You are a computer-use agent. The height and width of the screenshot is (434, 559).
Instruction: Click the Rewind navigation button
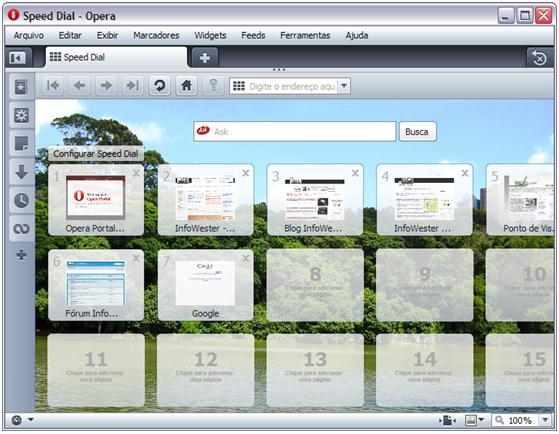point(53,86)
